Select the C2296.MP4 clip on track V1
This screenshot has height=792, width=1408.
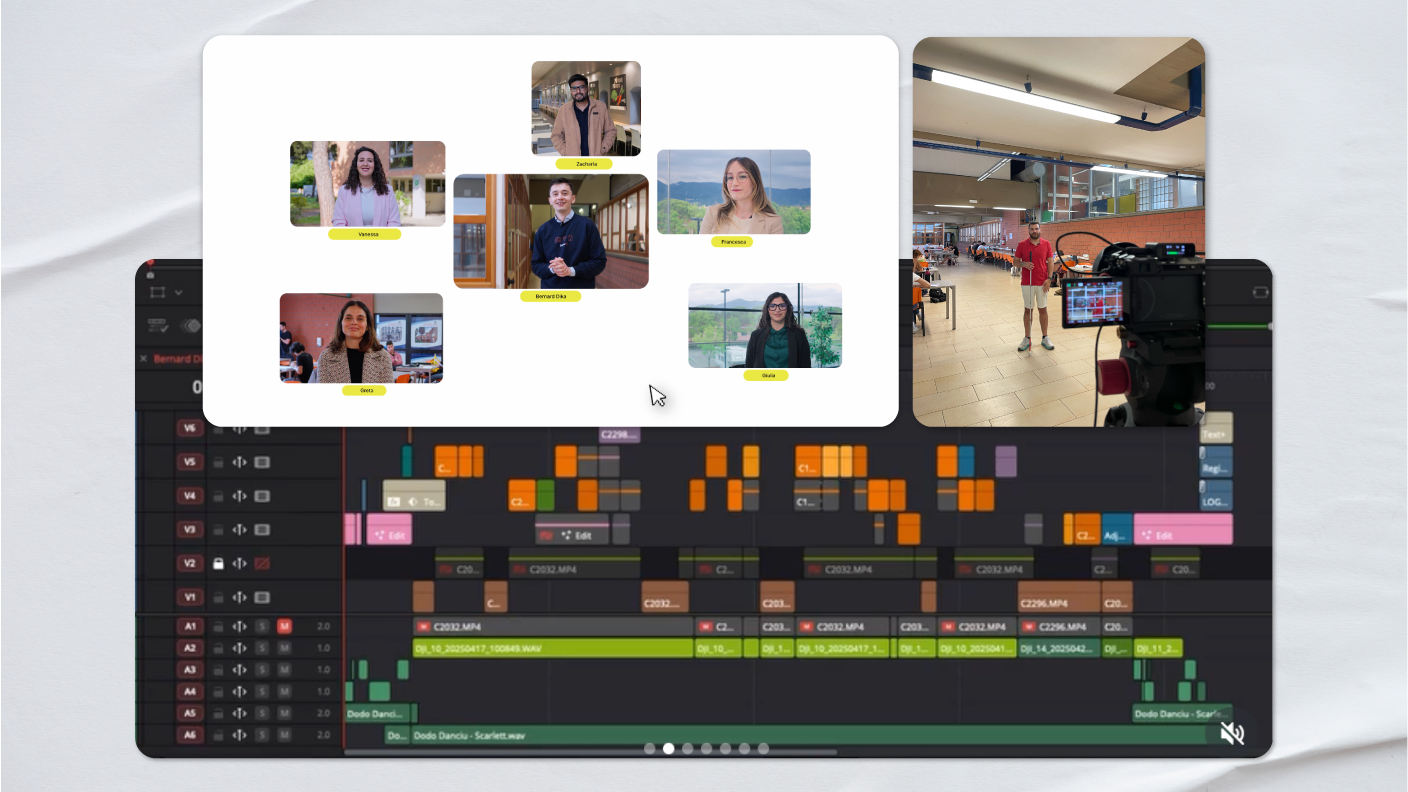(1059, 597)
